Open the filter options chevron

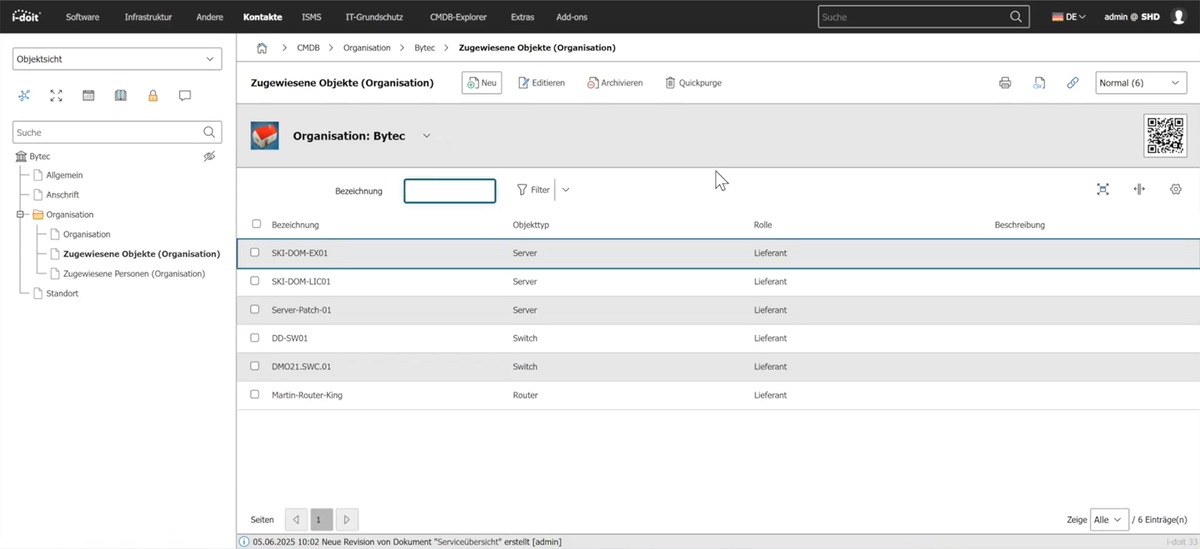(566, 189)
